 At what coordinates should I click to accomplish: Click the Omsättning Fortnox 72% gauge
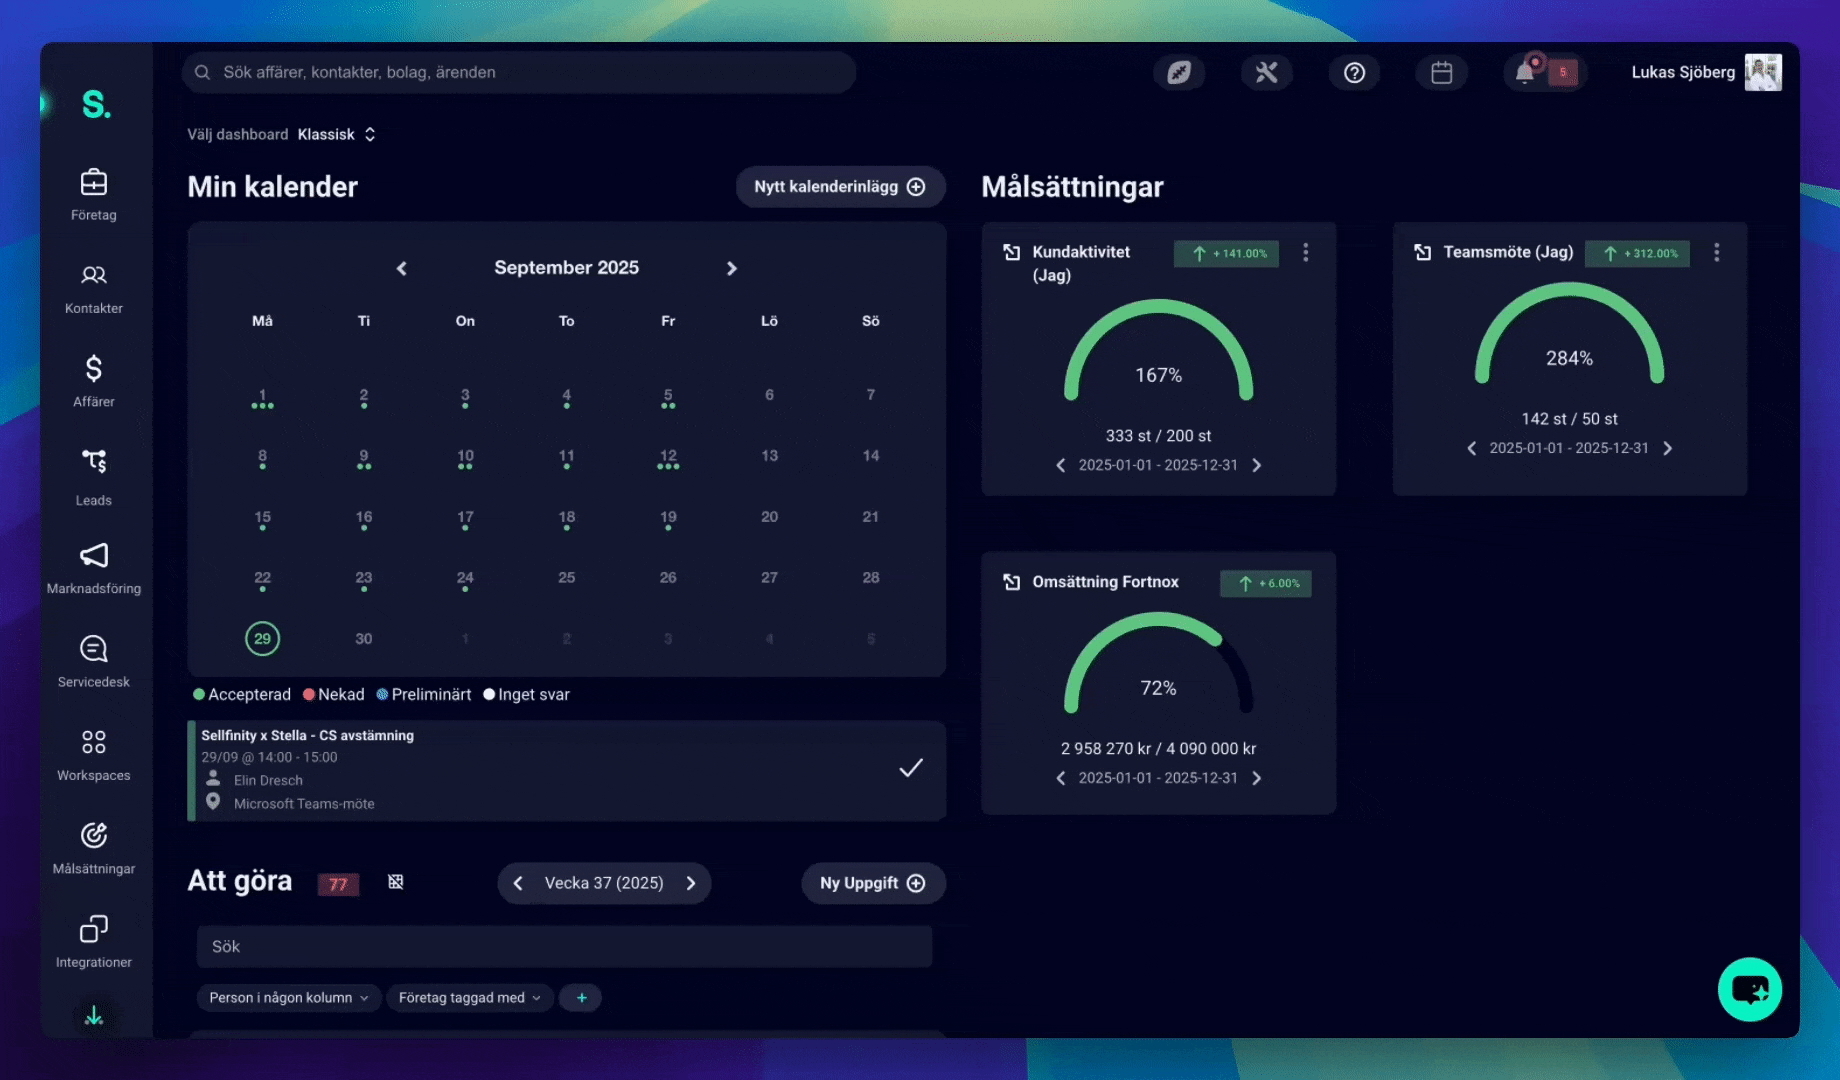tap(1158, 664)
